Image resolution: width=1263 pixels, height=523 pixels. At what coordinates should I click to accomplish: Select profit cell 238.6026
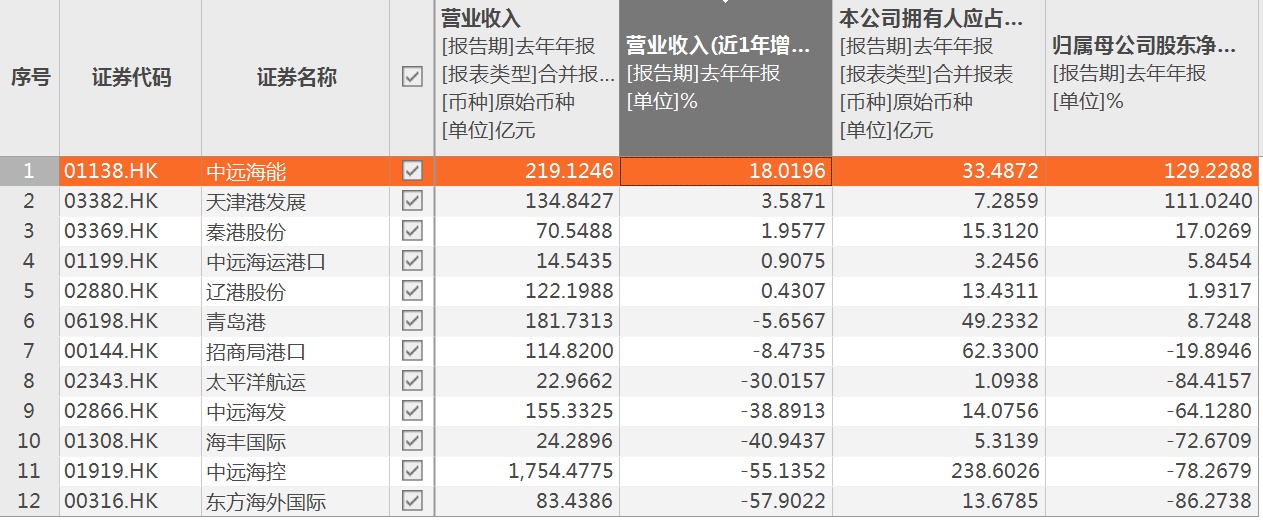[939, 471]
